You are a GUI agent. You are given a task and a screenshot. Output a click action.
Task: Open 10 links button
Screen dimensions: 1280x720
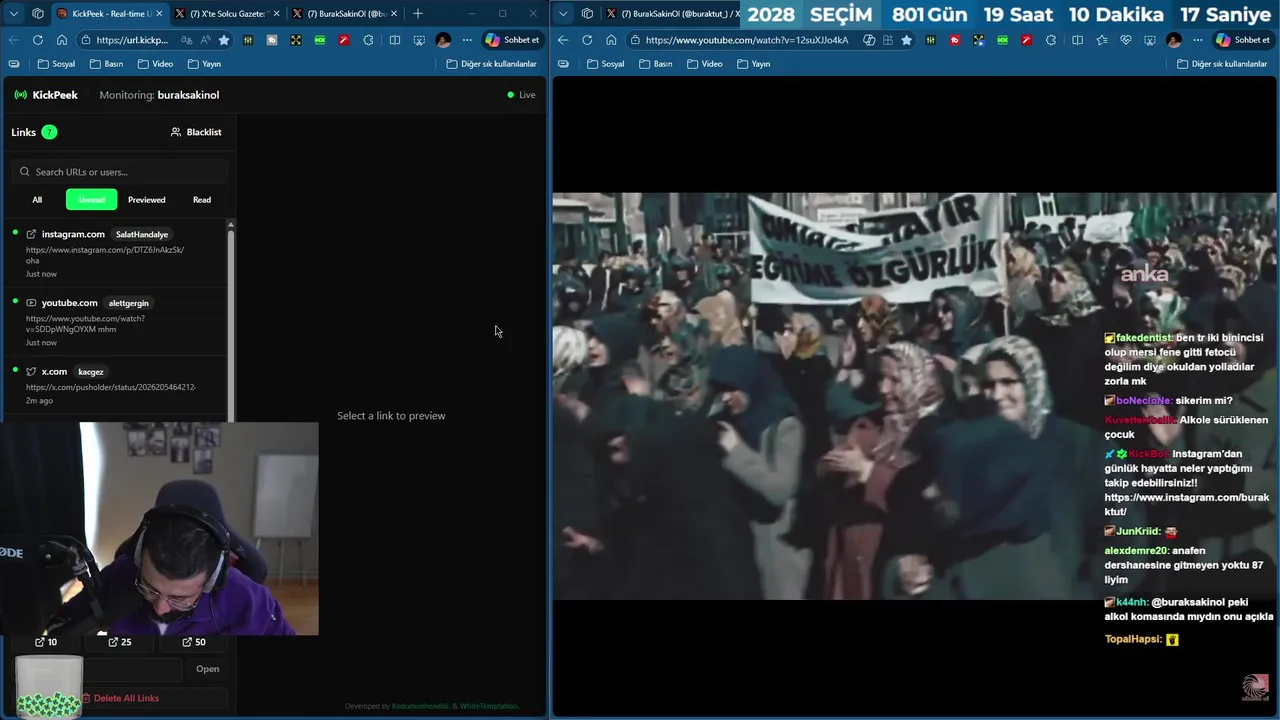pos(46,642)
